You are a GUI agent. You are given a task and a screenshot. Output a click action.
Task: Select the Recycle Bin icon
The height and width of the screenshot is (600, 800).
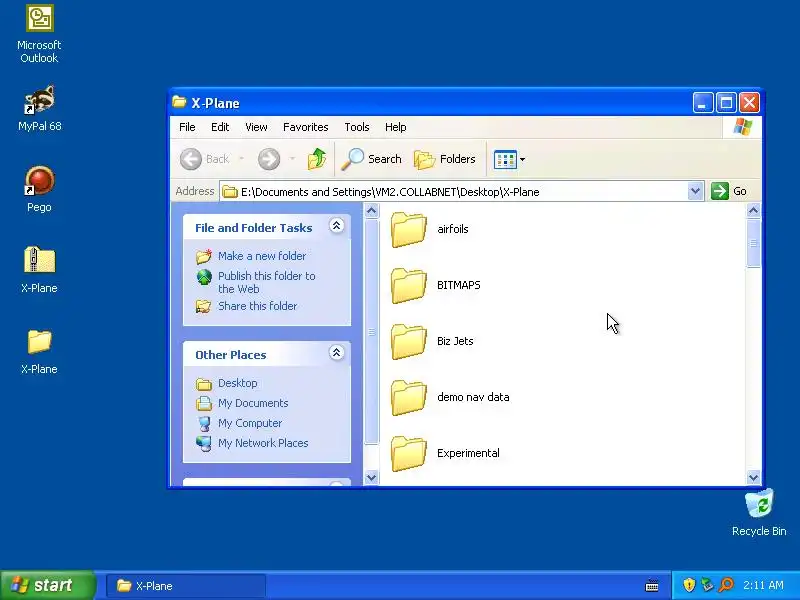[759, 513]
